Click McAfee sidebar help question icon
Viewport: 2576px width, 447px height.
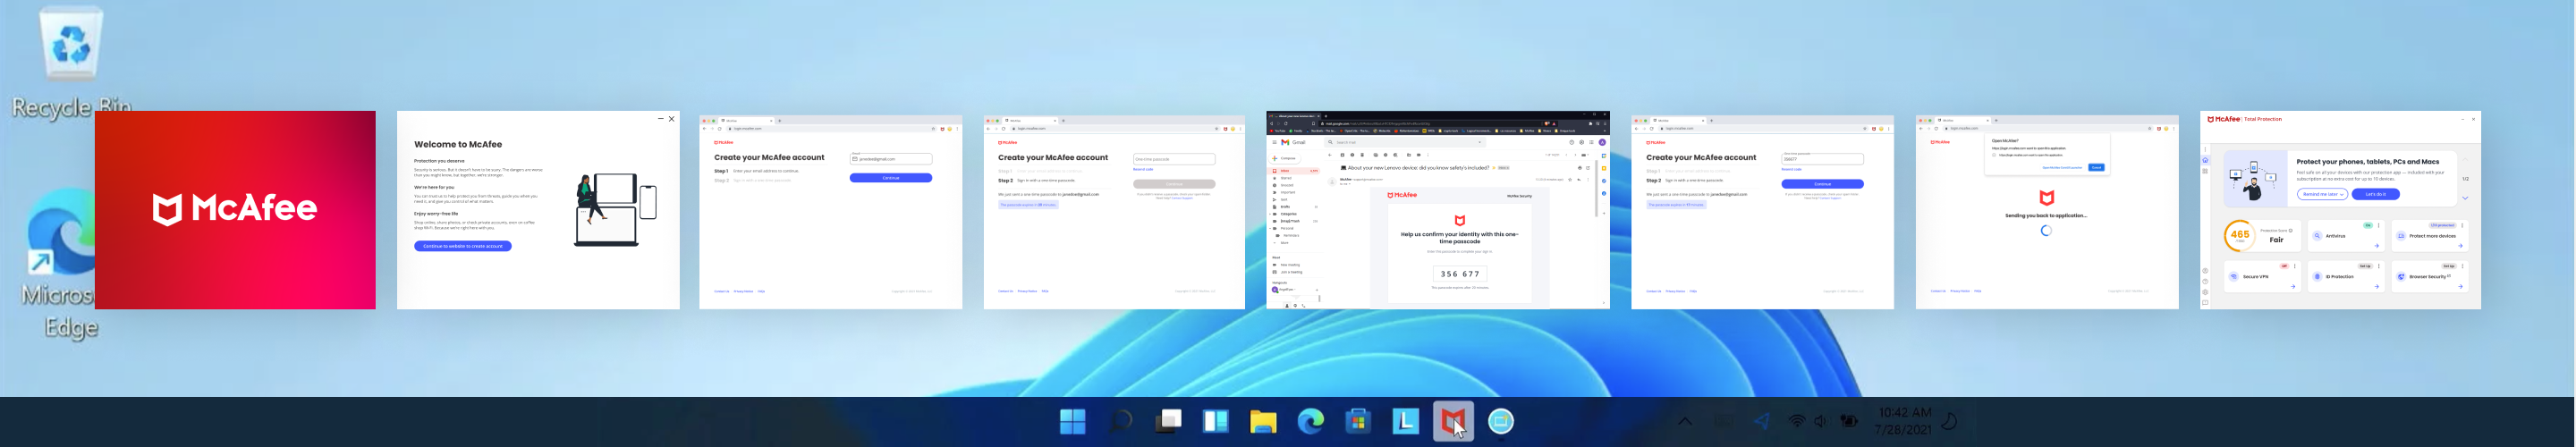pyautogui.click(x=2205, y=282)
